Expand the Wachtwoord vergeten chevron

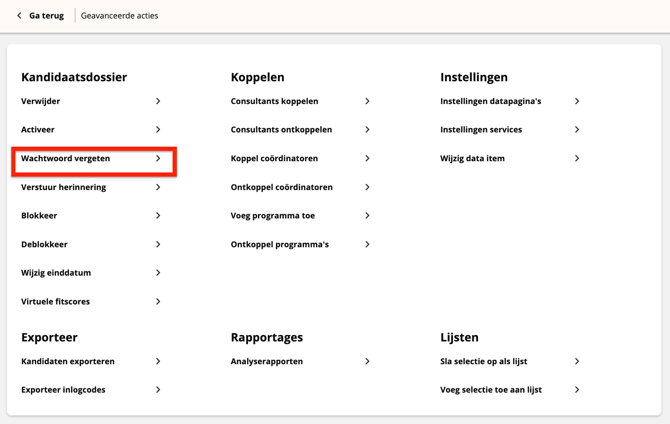click(x=158, y=158)
